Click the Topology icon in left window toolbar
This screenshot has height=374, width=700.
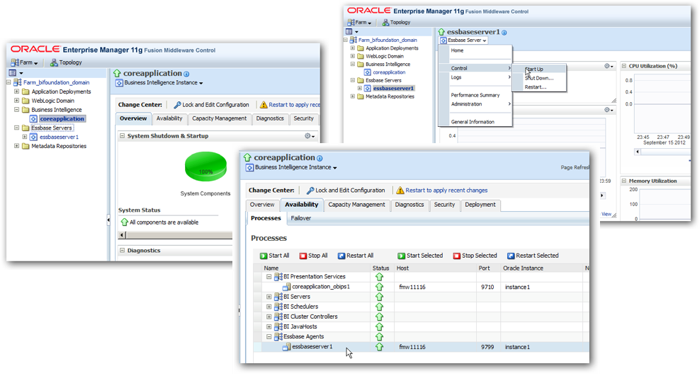[x=54, y=62]
